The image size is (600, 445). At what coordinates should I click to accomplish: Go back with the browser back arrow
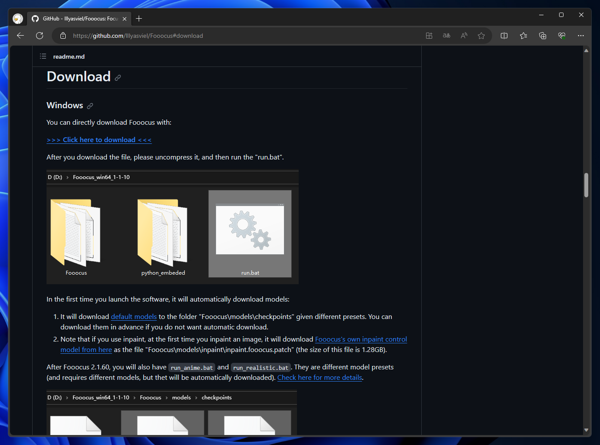click(x=20, y=36)
